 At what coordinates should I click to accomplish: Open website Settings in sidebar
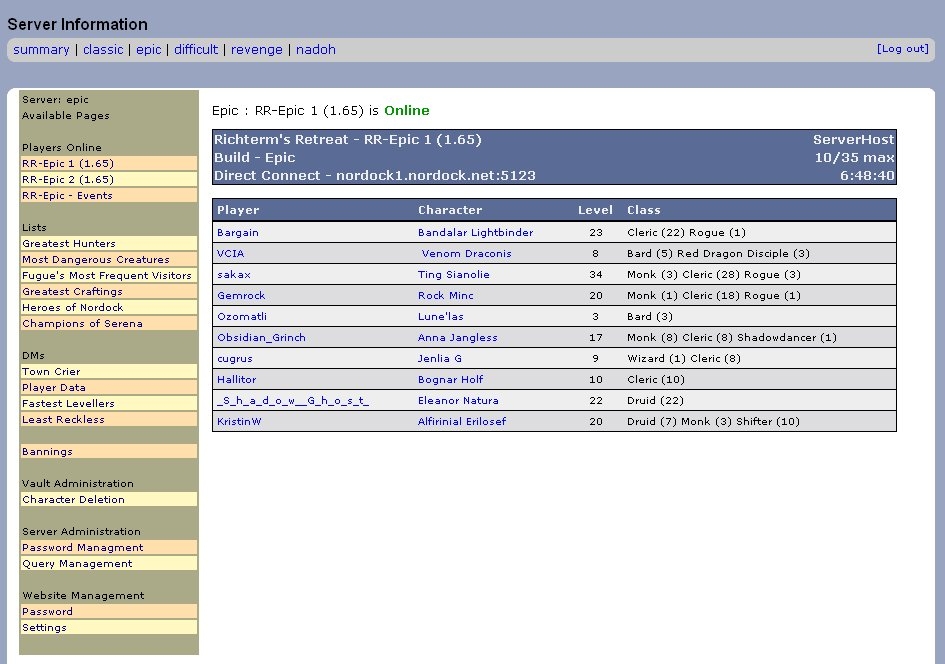click(44, 628)
